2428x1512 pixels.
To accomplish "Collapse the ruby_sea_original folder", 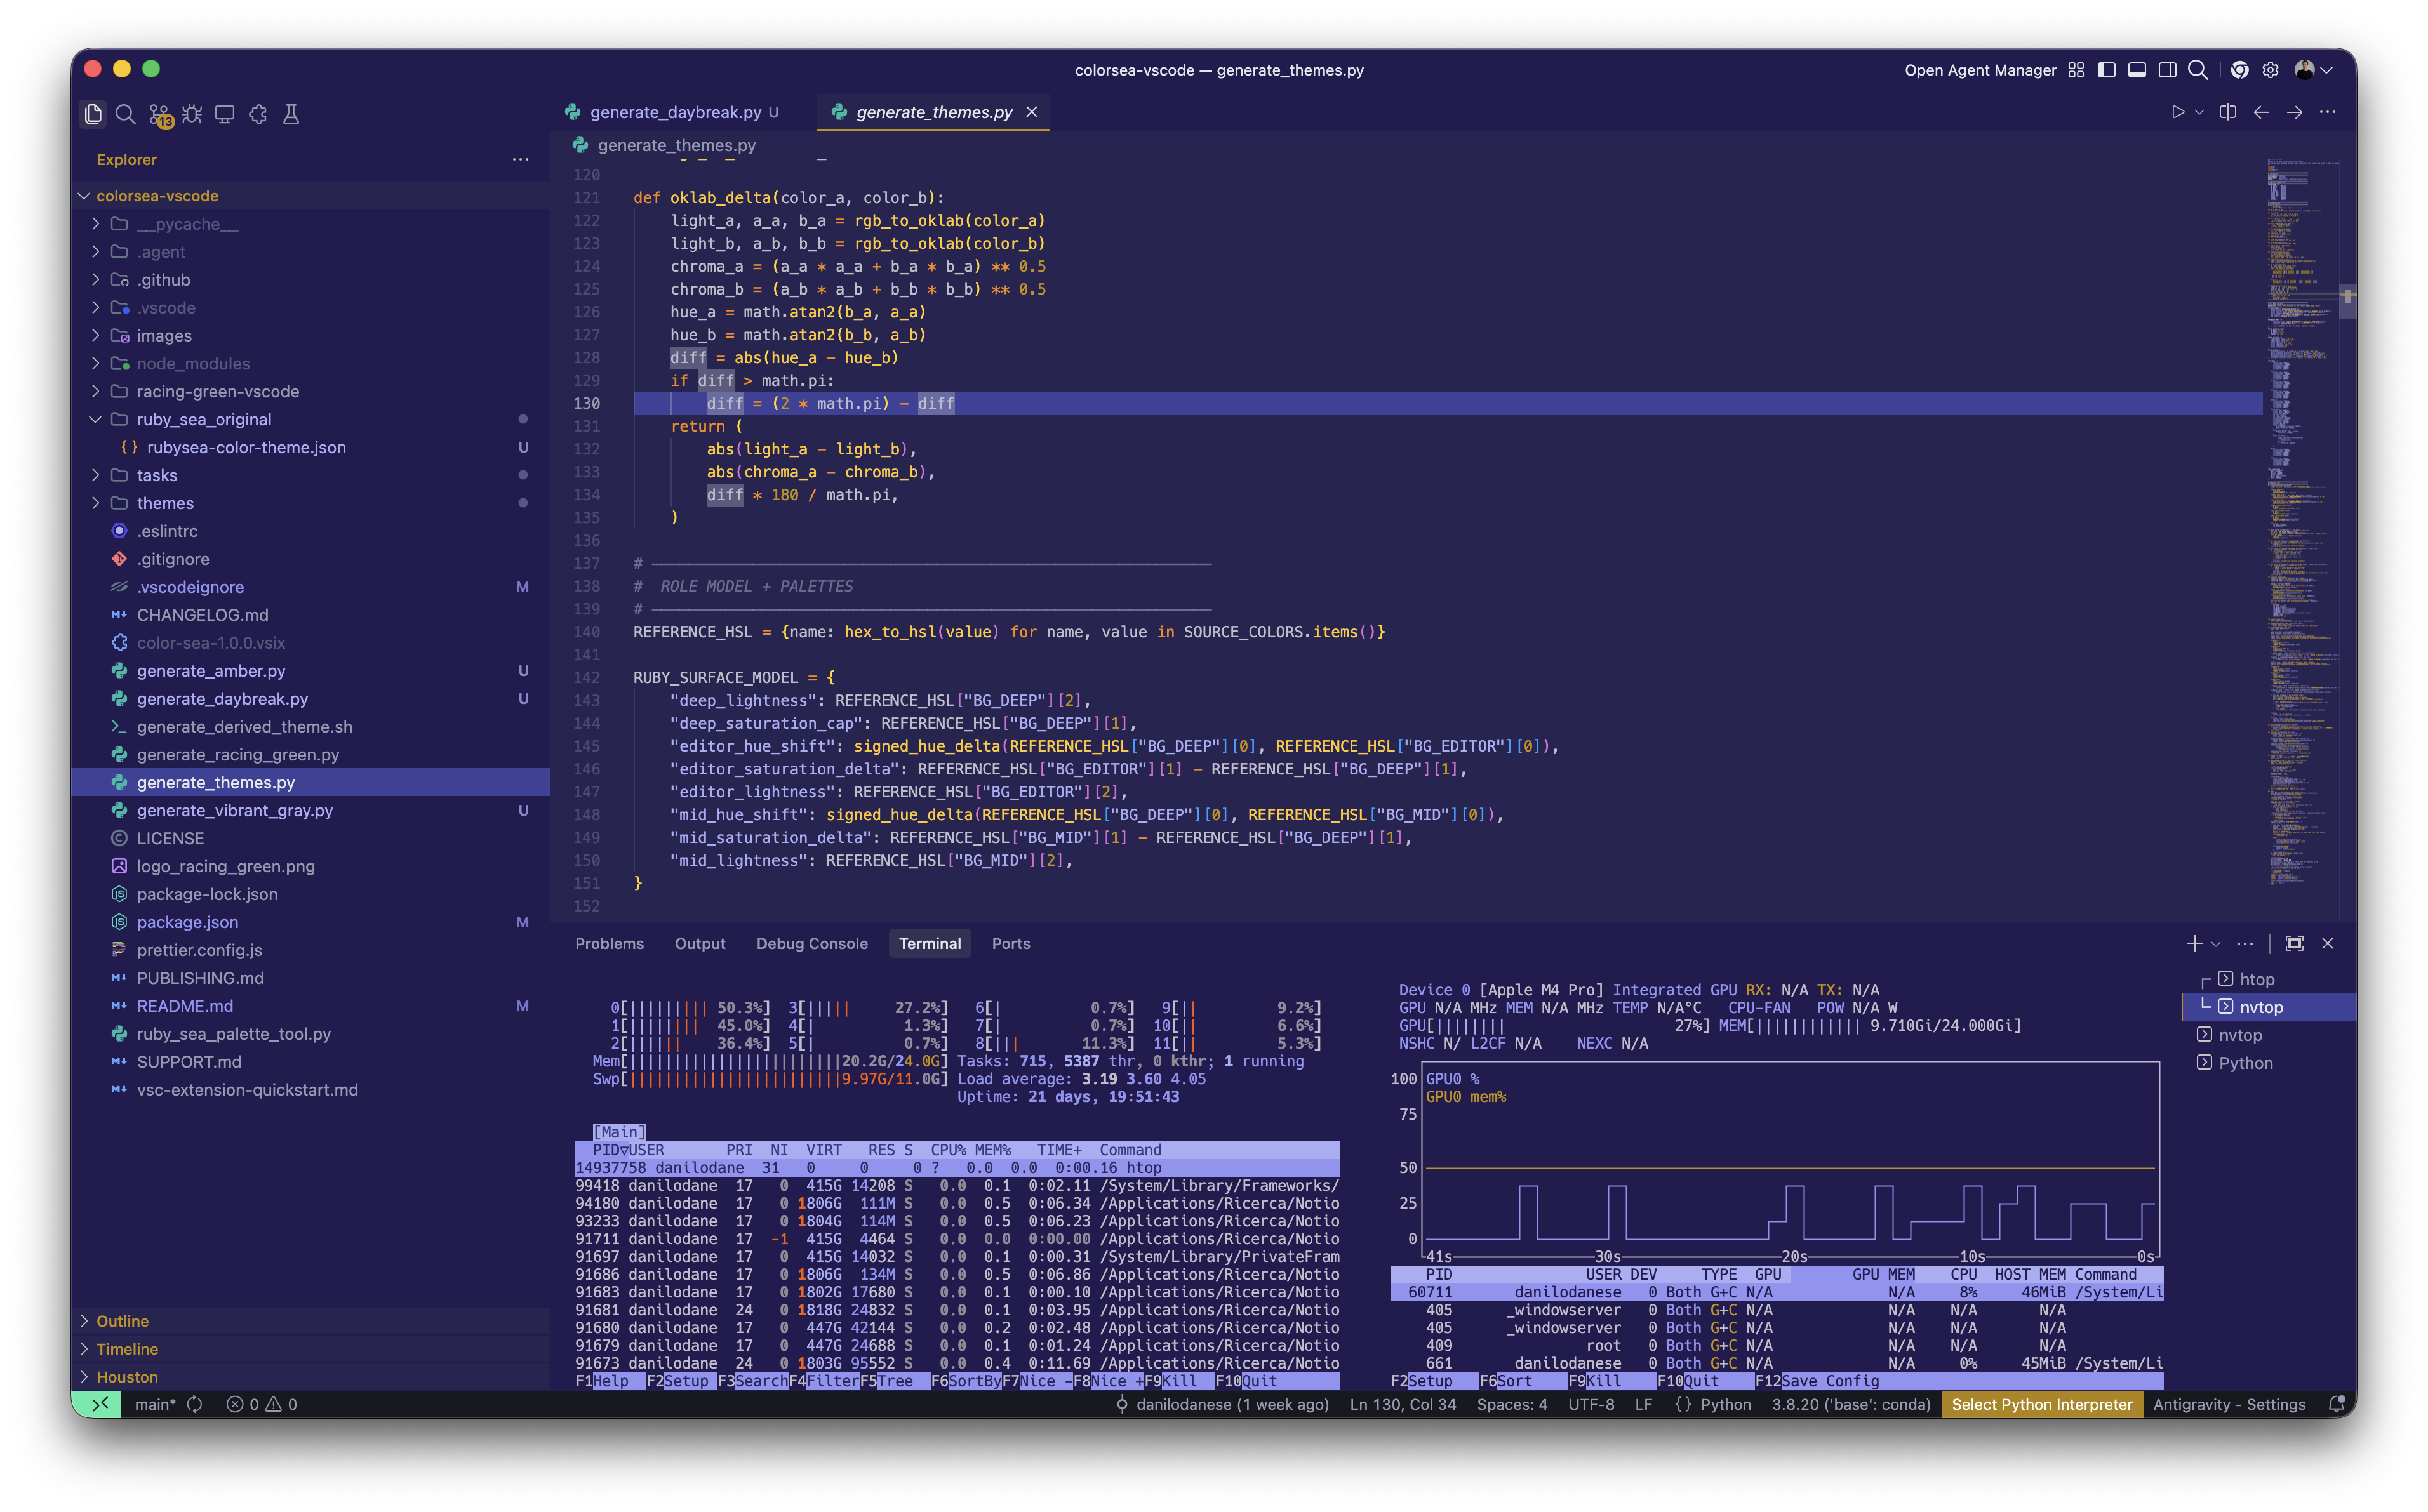I will [96, 419].
